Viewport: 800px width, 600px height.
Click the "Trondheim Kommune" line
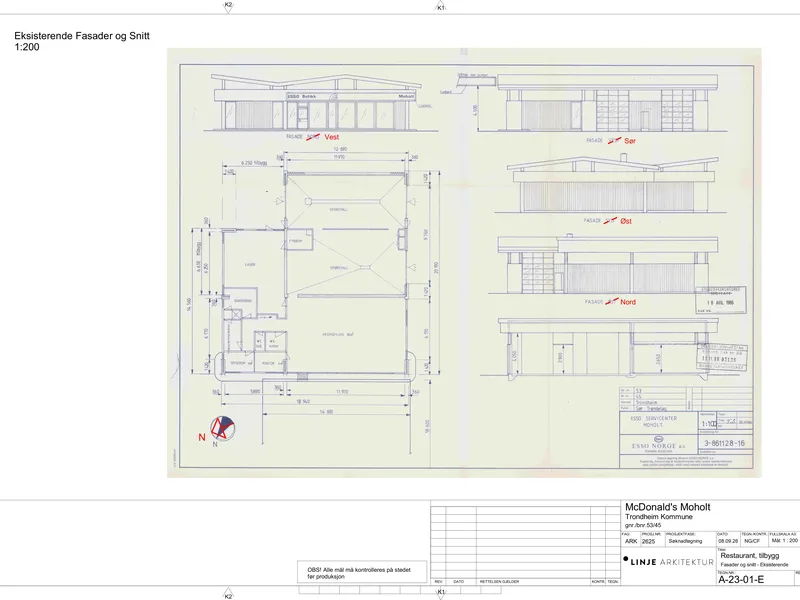[659, 517]
